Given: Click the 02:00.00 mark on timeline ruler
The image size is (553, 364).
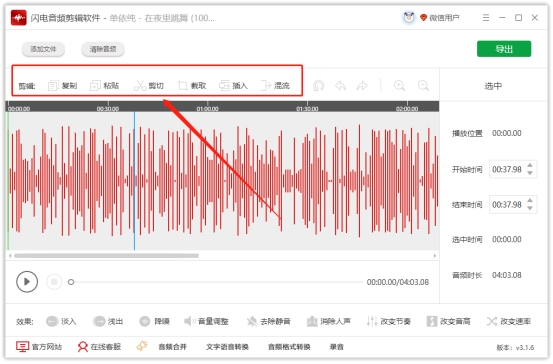Looking at the screenshot, I should pos(407,109).
